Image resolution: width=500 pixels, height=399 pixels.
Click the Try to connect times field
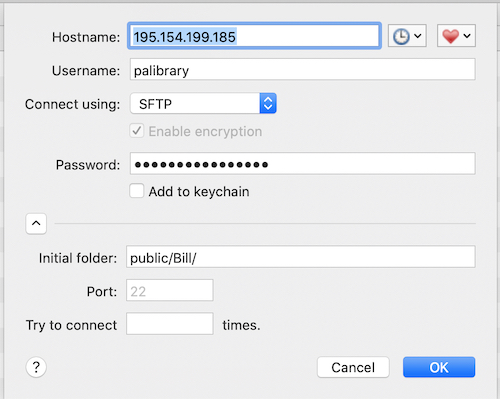click(170, 324)
